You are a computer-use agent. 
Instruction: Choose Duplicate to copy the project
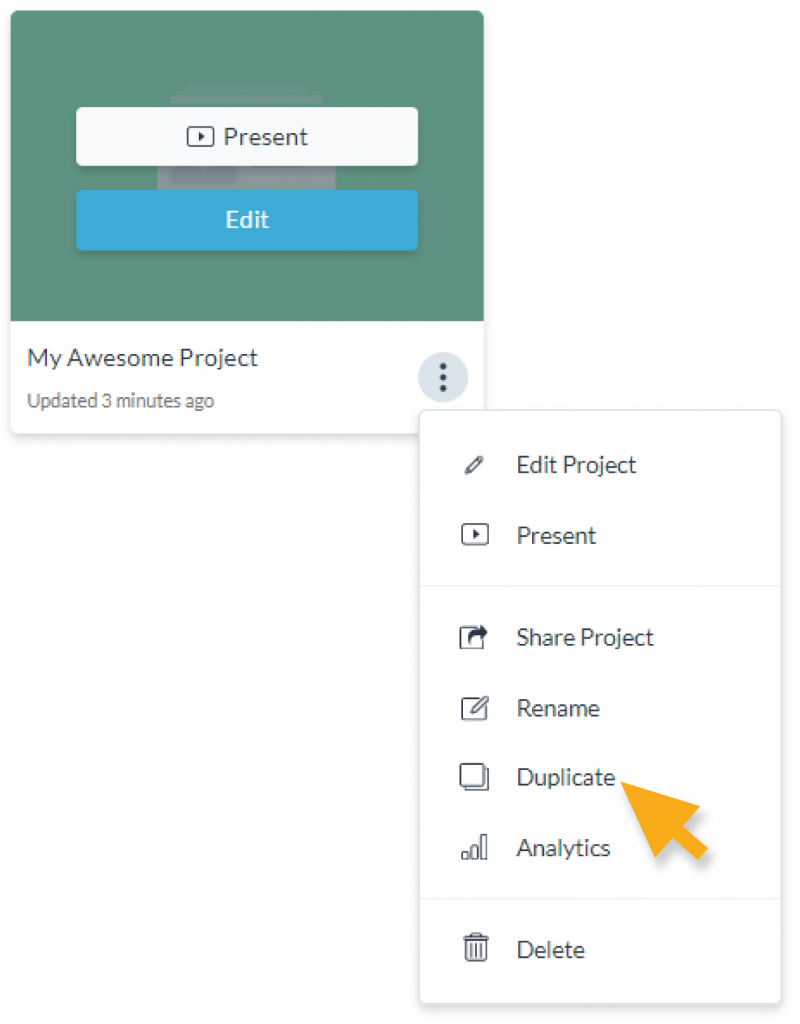tap(565, 776)
